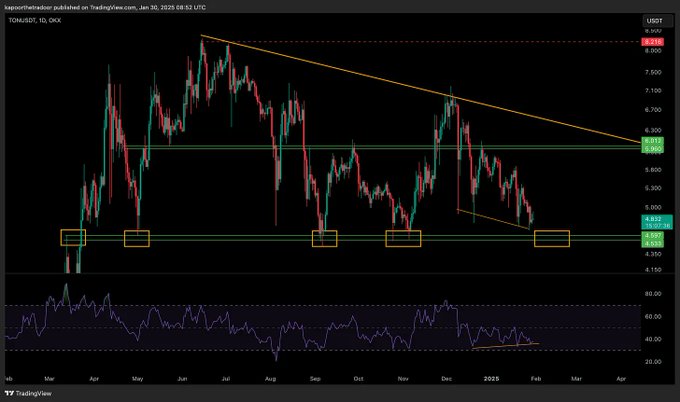Select the yellow rectangle above November

tap(403, 238)
